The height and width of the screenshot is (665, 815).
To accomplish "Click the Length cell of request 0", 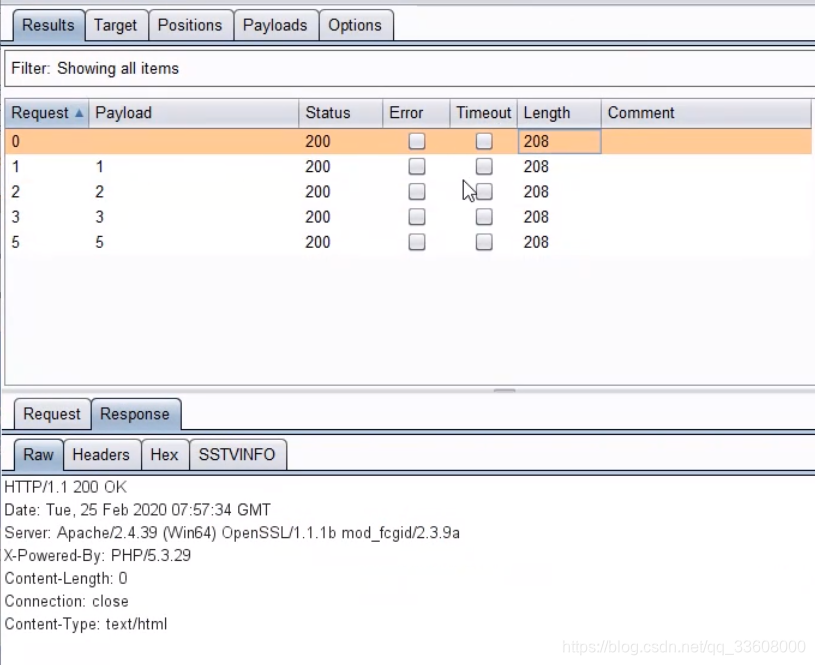I will tap(559, 141).
